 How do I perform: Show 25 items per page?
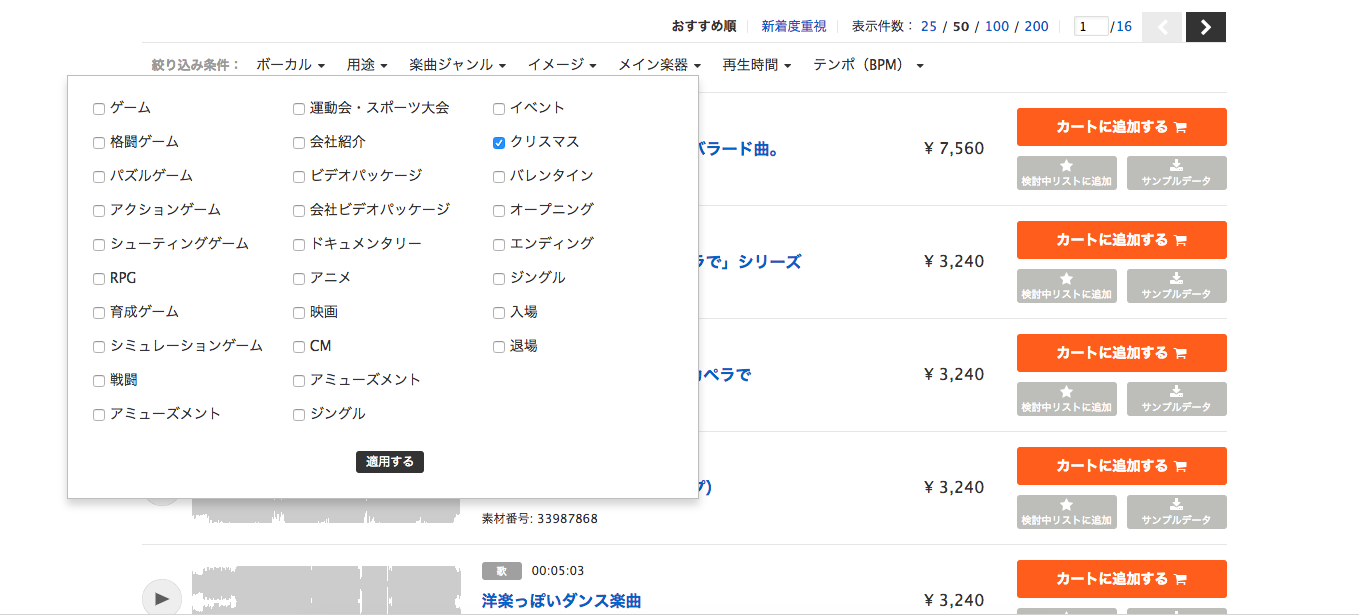click(929, 27)
